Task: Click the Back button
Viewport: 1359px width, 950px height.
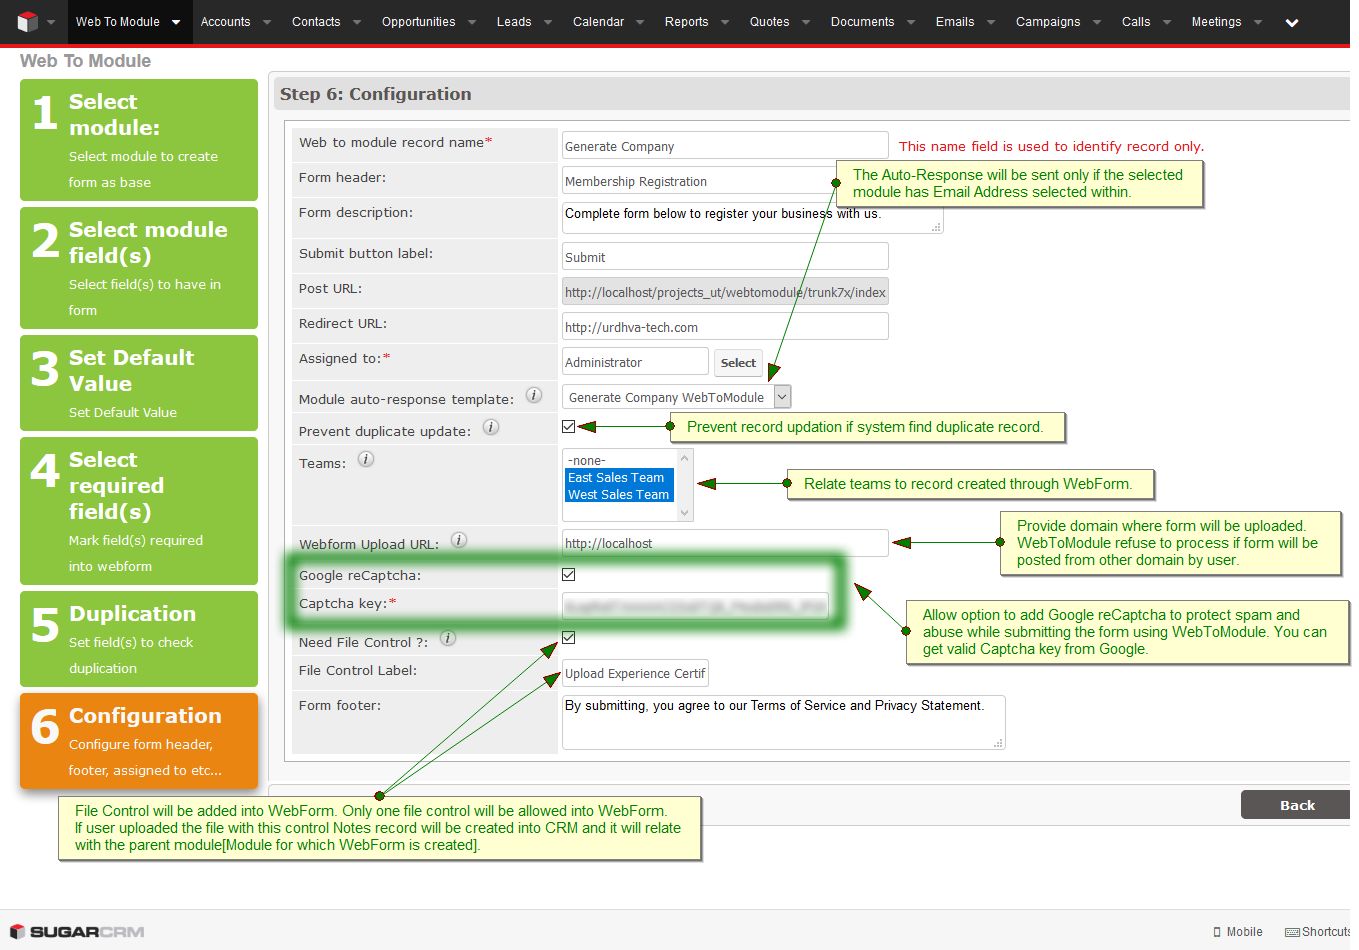Action: 1295,805
